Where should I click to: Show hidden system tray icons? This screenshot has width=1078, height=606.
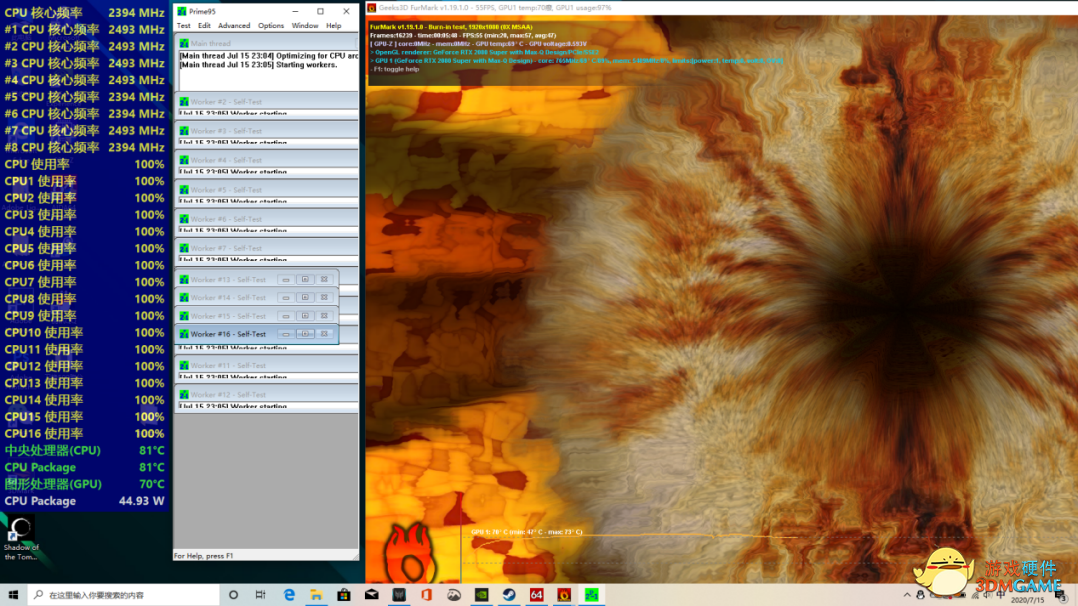[x=907, y=595]
